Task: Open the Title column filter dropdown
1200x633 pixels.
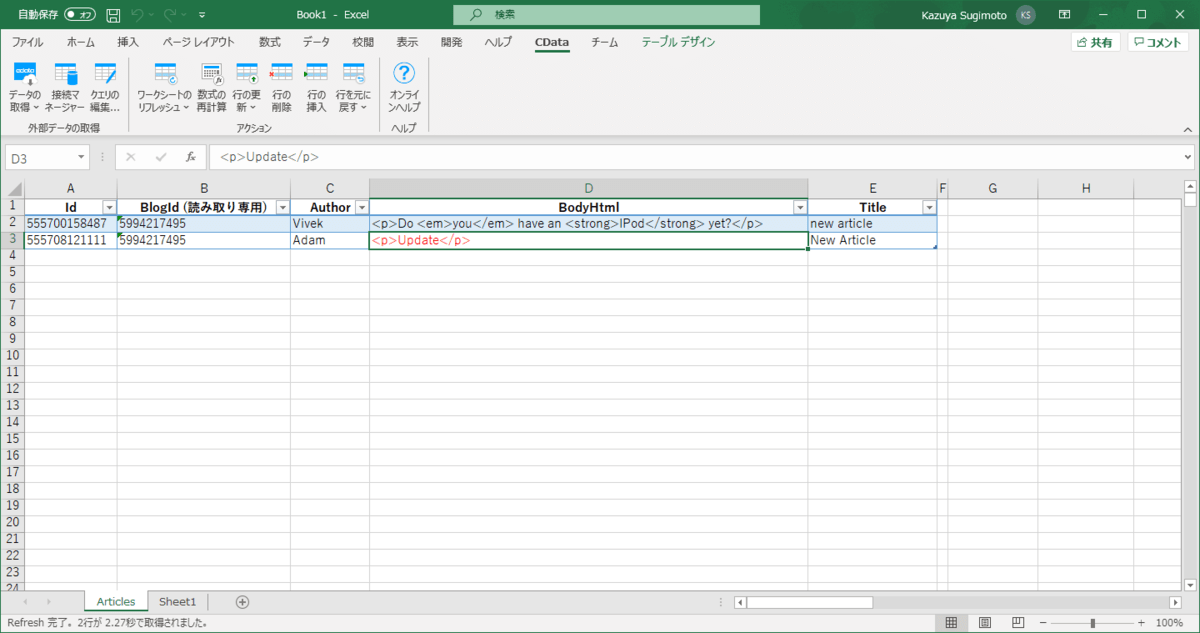Action: 929,207
